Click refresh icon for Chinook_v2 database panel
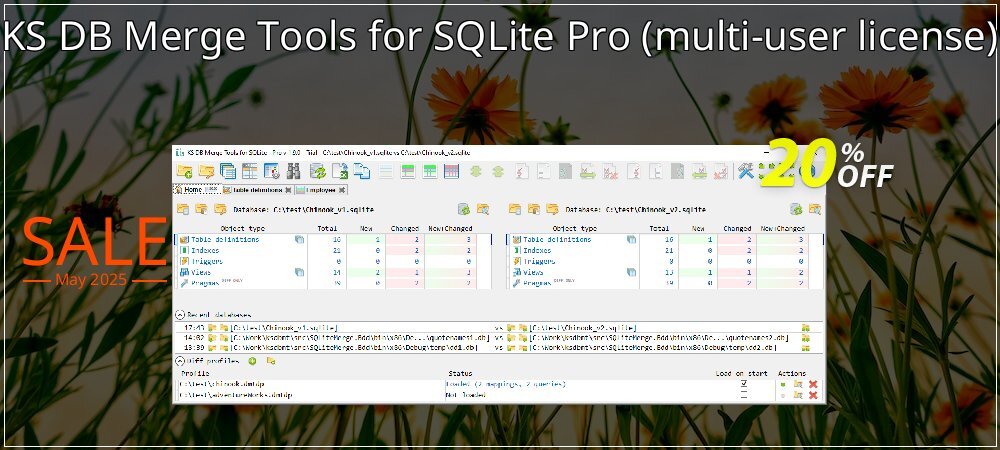Image resolution: width=1000 pixels, height=450 pixels. (797, 209)
